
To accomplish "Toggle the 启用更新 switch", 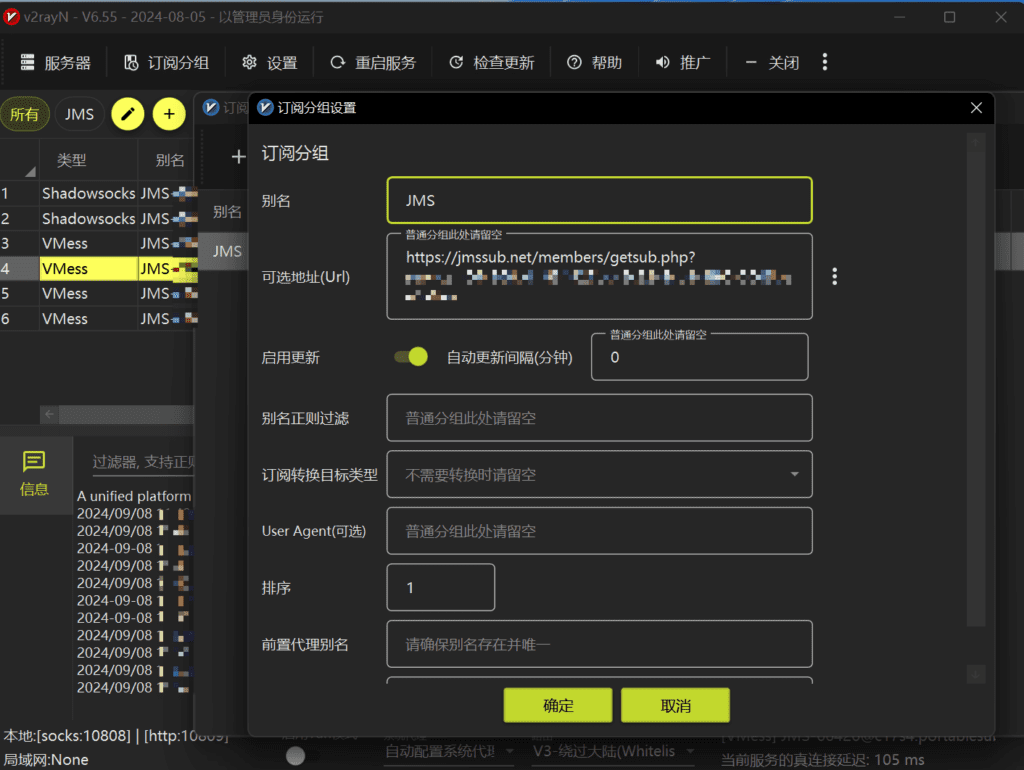I will click(411, 357).
